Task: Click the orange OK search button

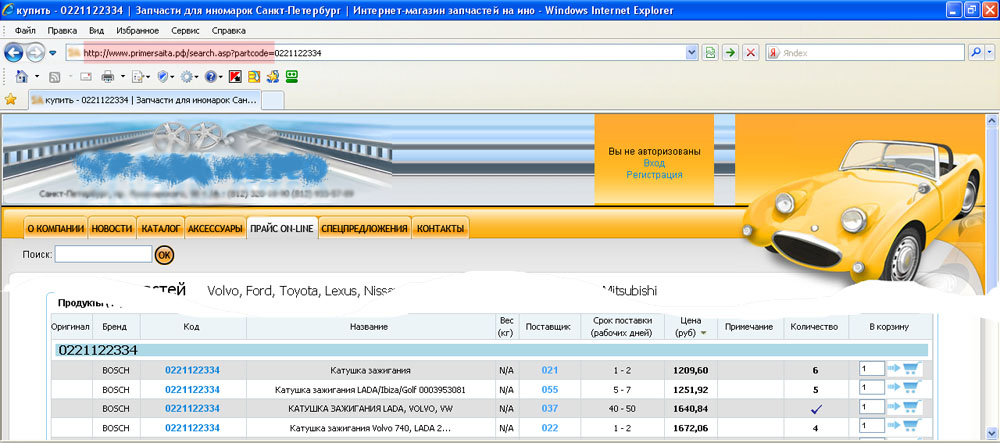Action: pos(165,255)
